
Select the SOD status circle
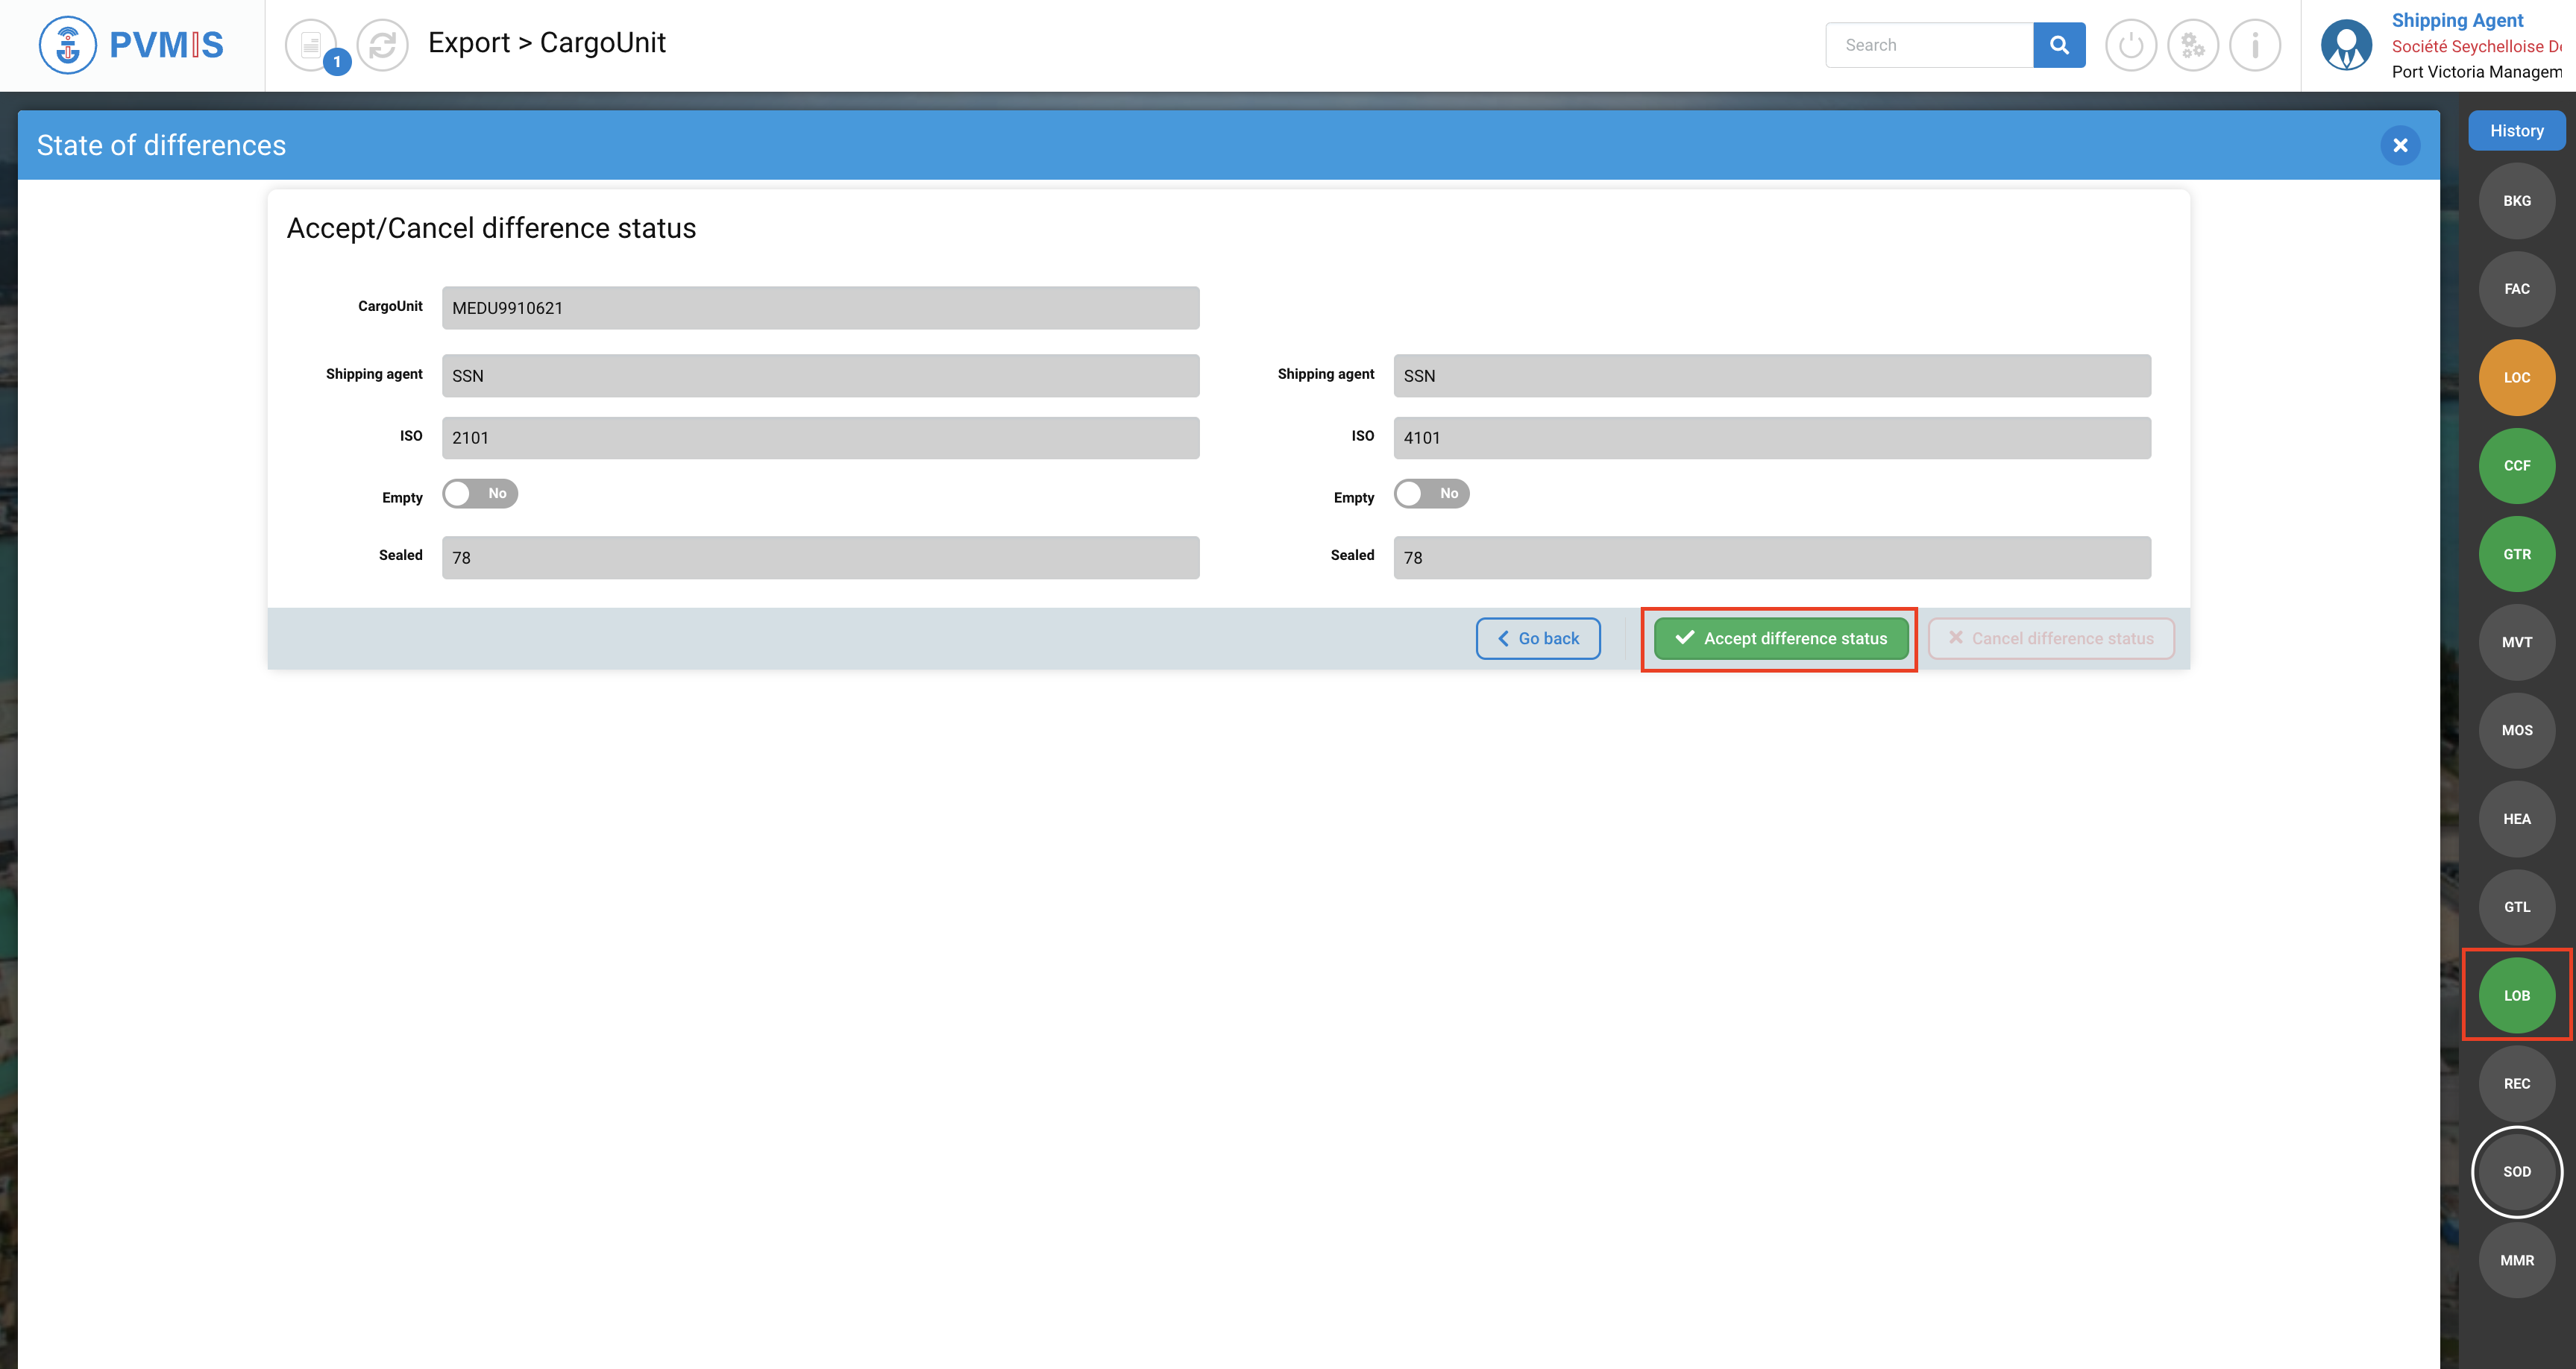(2516, 1172)
